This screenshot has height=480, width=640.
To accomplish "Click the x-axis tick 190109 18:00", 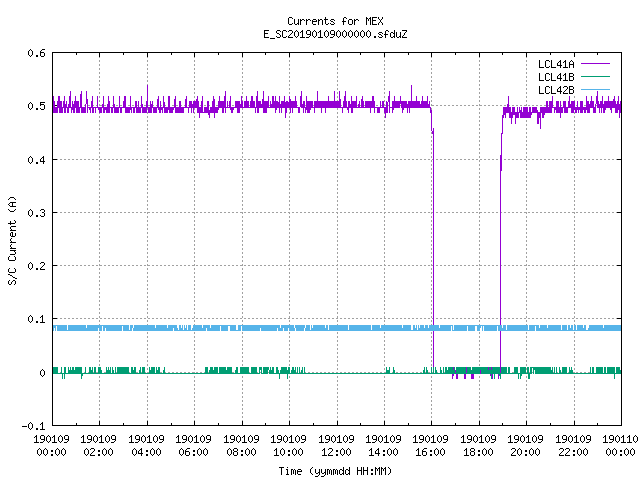I will 478,446.
